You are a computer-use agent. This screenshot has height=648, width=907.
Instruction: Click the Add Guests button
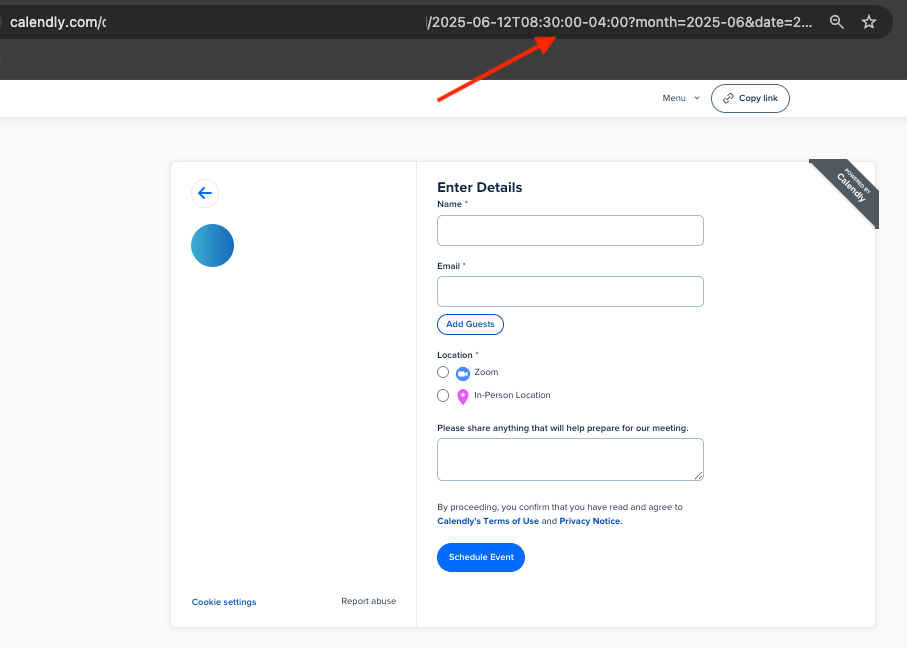click(470, 324)
